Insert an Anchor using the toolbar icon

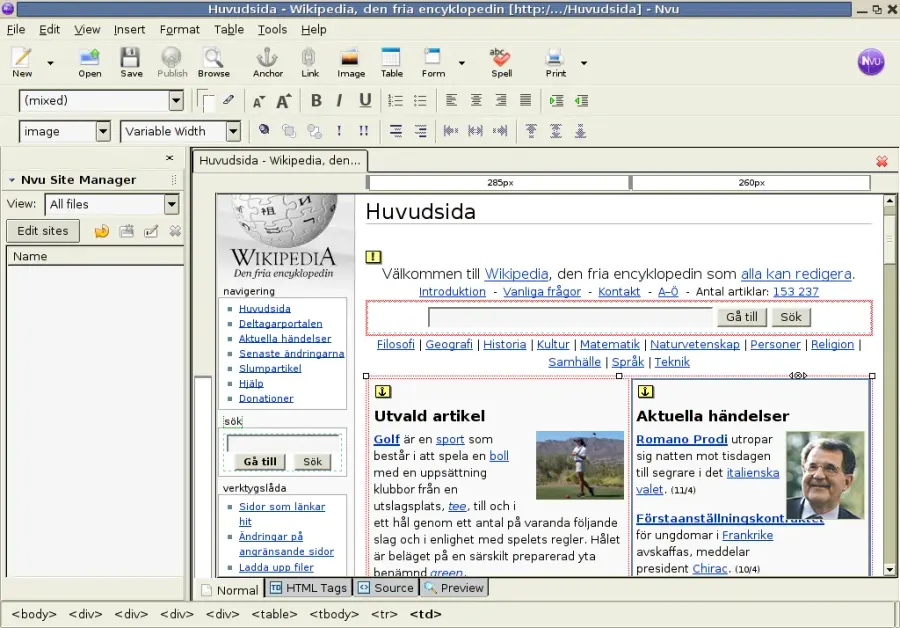pyautogui.click(x=267, y=62)
